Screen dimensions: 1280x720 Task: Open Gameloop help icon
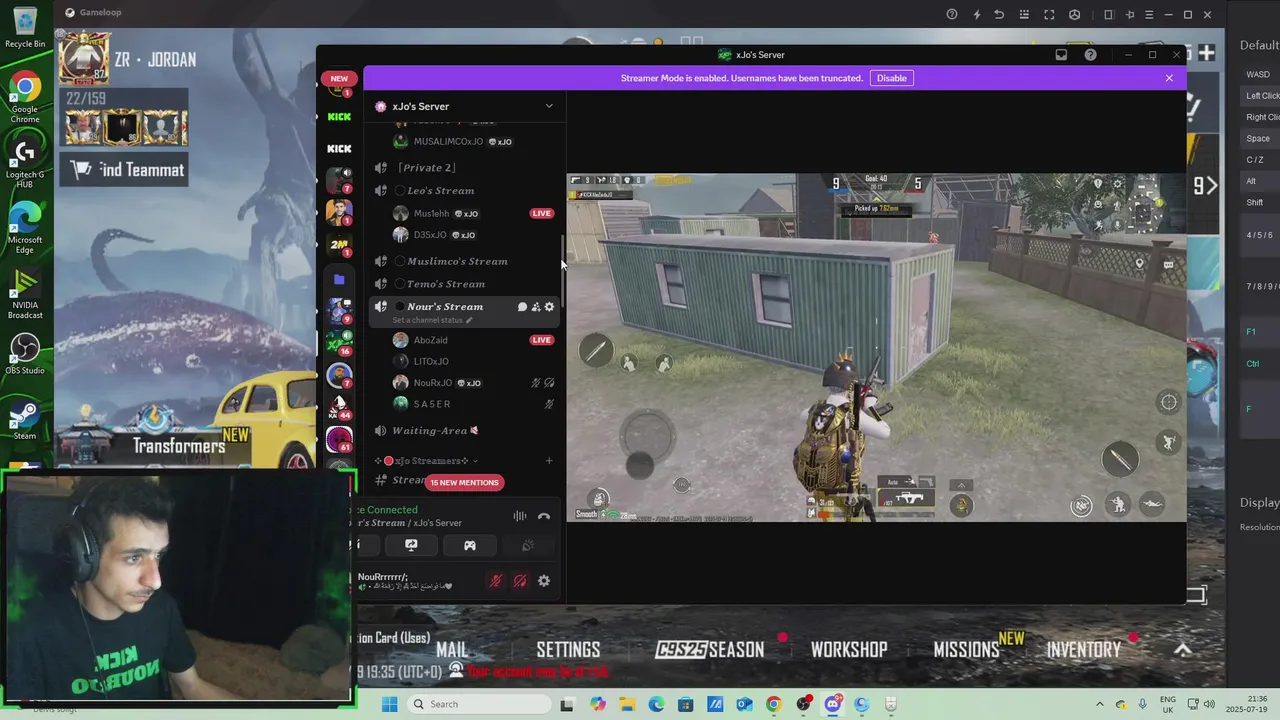coord(952,14)
